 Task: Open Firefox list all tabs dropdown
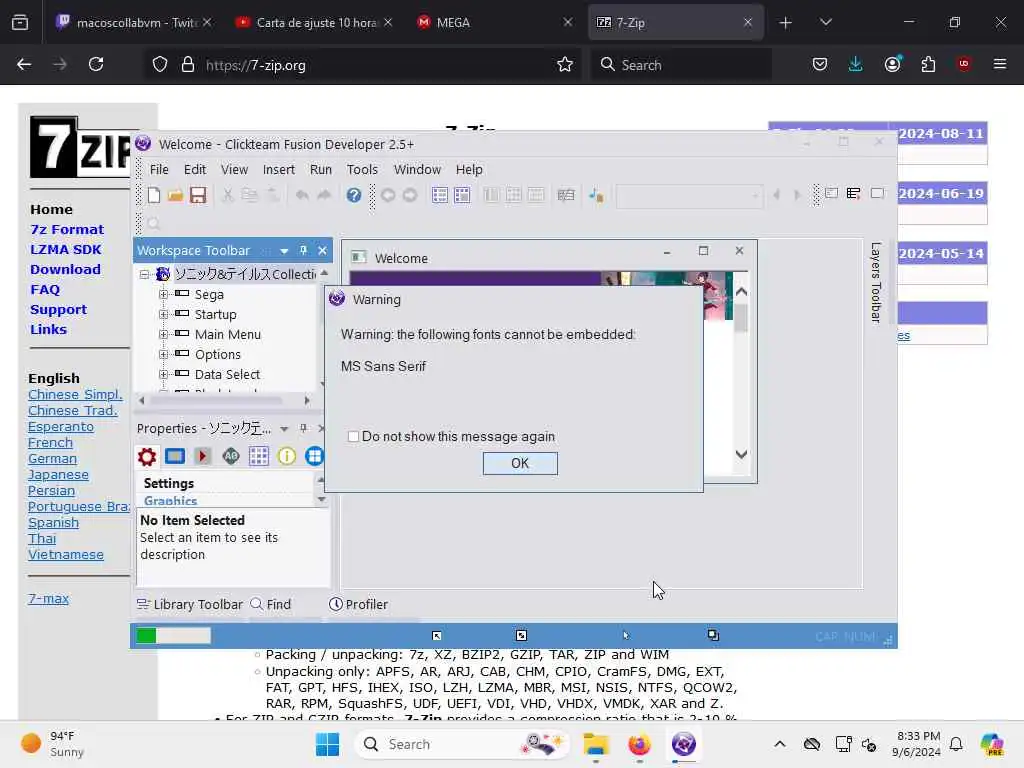point(825,22)
